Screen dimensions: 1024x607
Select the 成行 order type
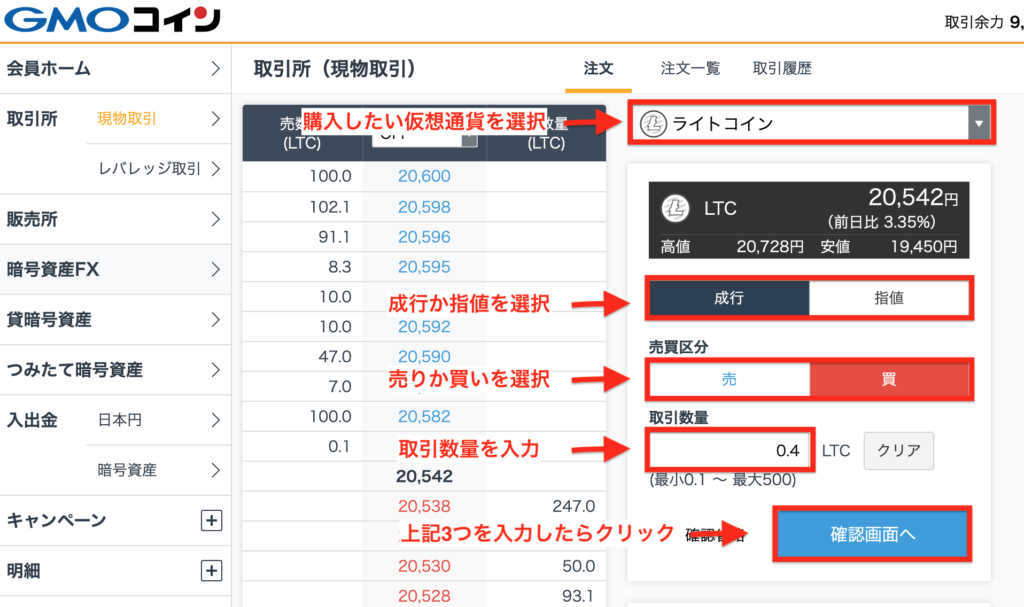(x=729, y=298)
